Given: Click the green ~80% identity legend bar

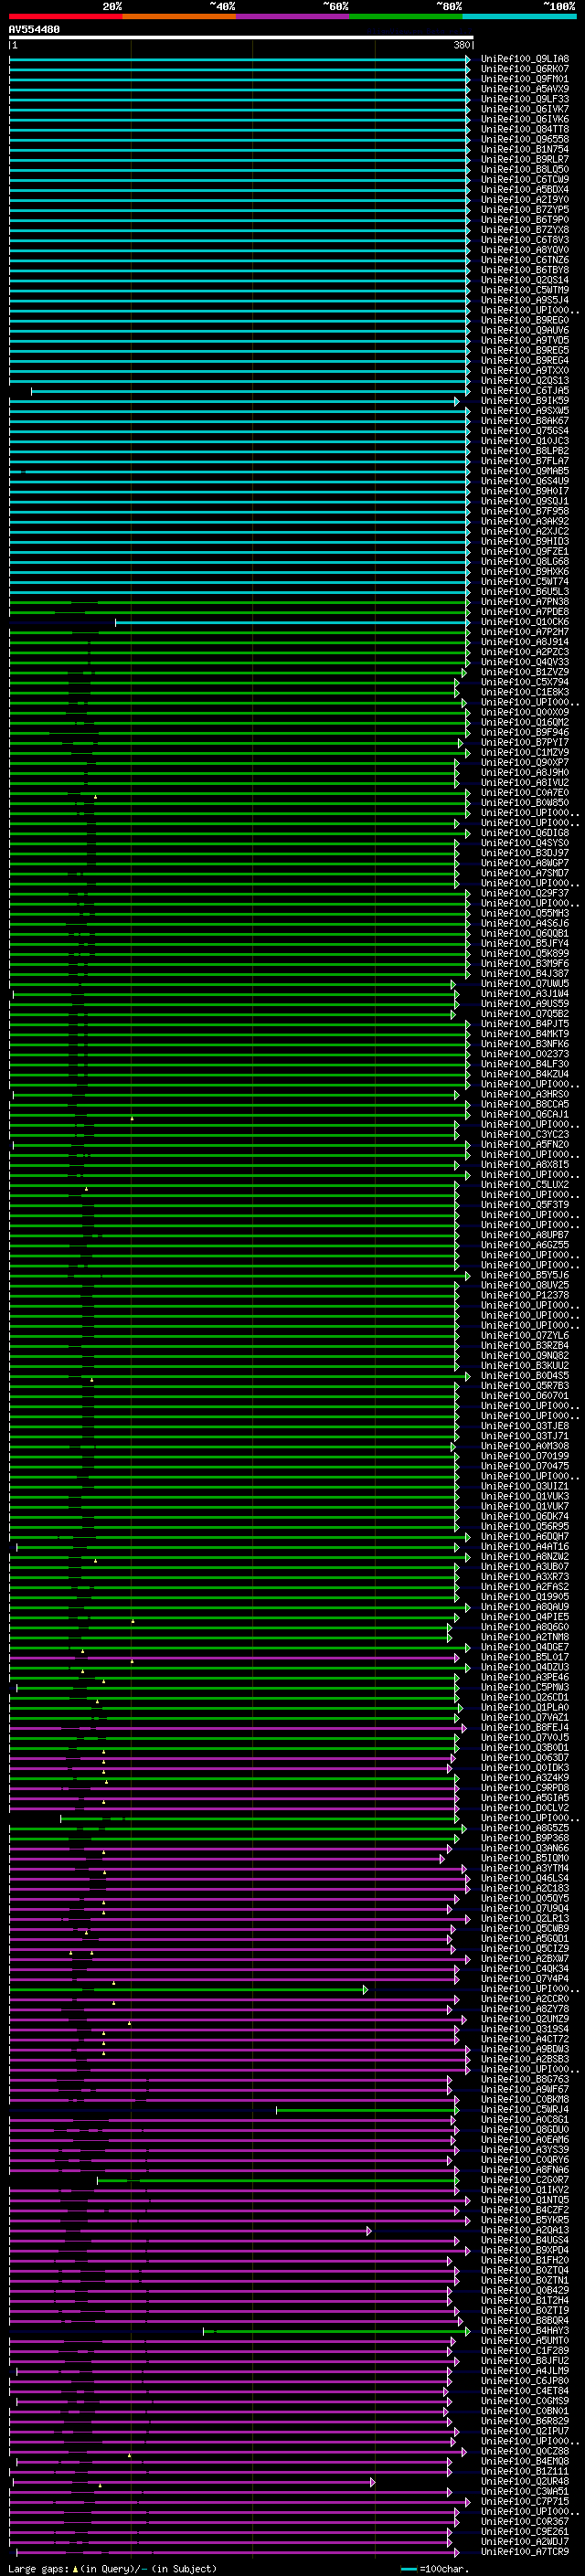Looking at the screenshot, I should pyautogui.click(x=406, y=16).
